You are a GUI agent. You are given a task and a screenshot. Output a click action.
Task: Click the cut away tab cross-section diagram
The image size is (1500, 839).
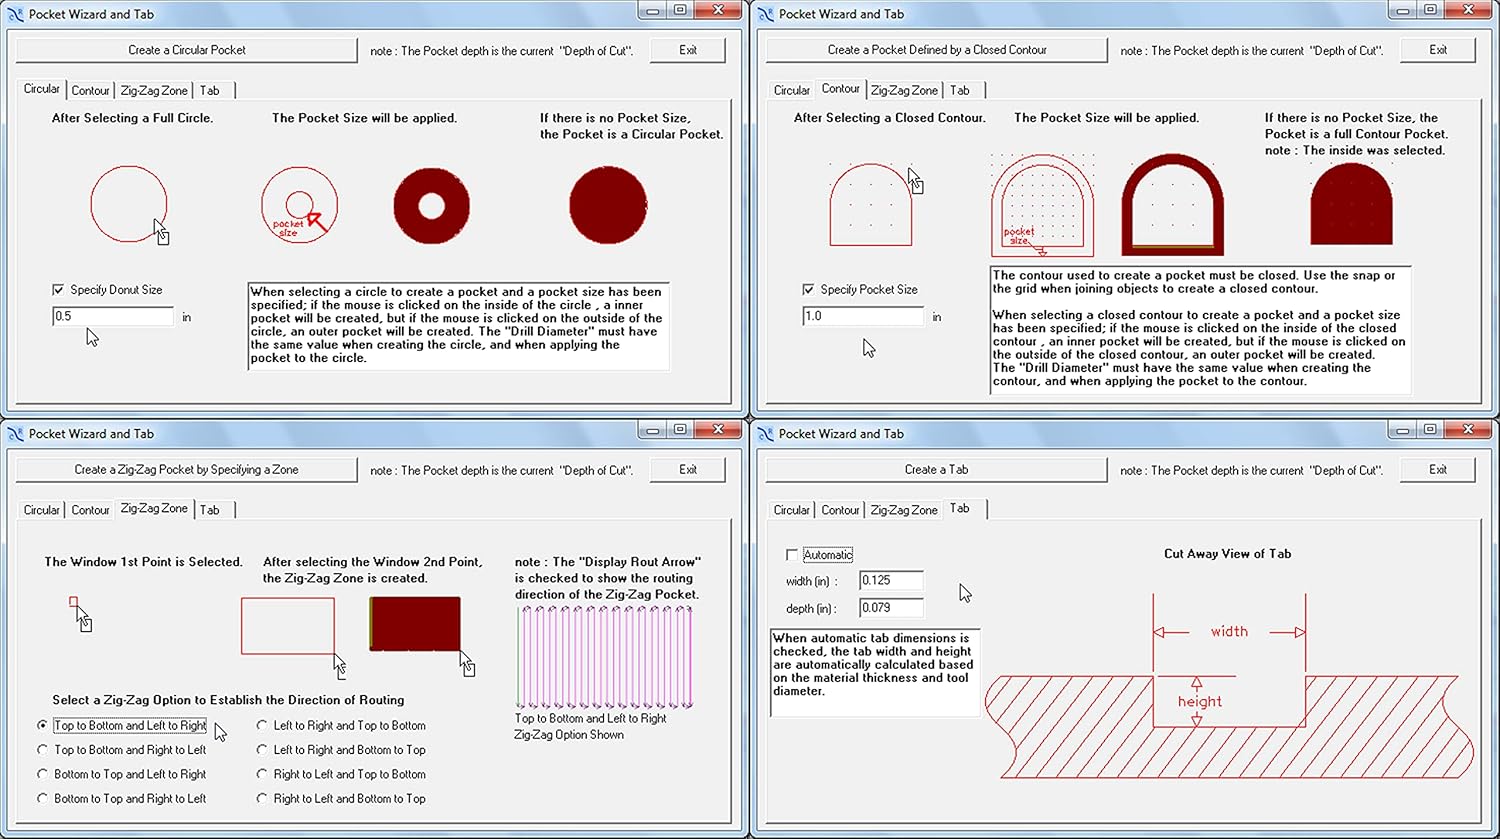click(1230, 685)
